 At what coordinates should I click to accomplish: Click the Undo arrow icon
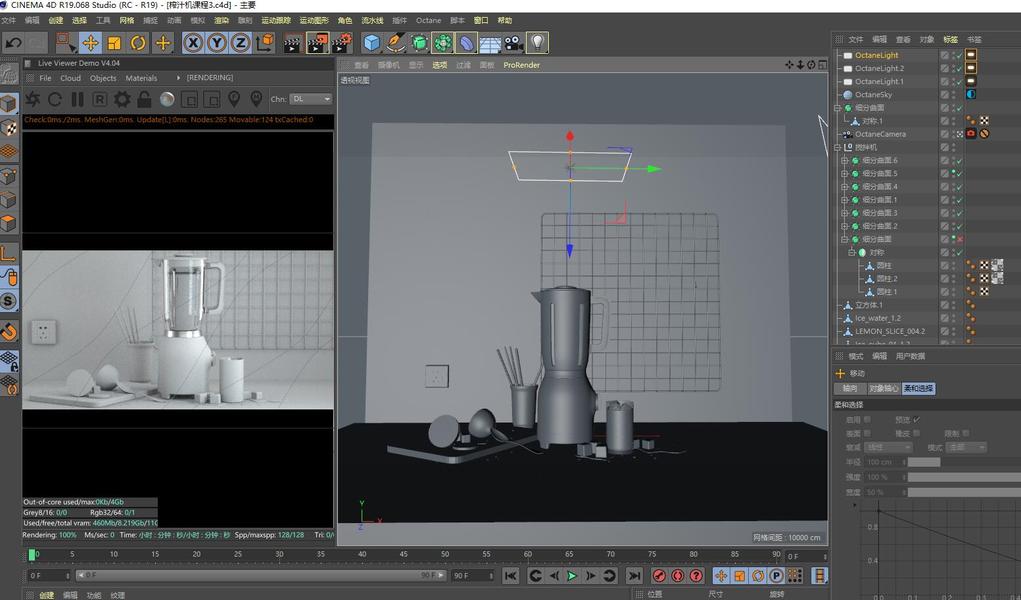click(13, 43)
